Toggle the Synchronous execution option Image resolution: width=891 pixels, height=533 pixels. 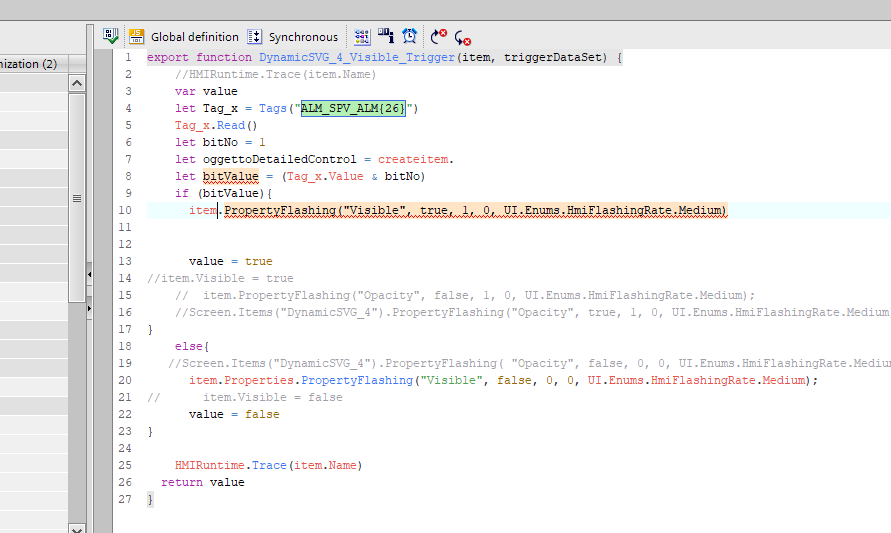coord(302,37)
